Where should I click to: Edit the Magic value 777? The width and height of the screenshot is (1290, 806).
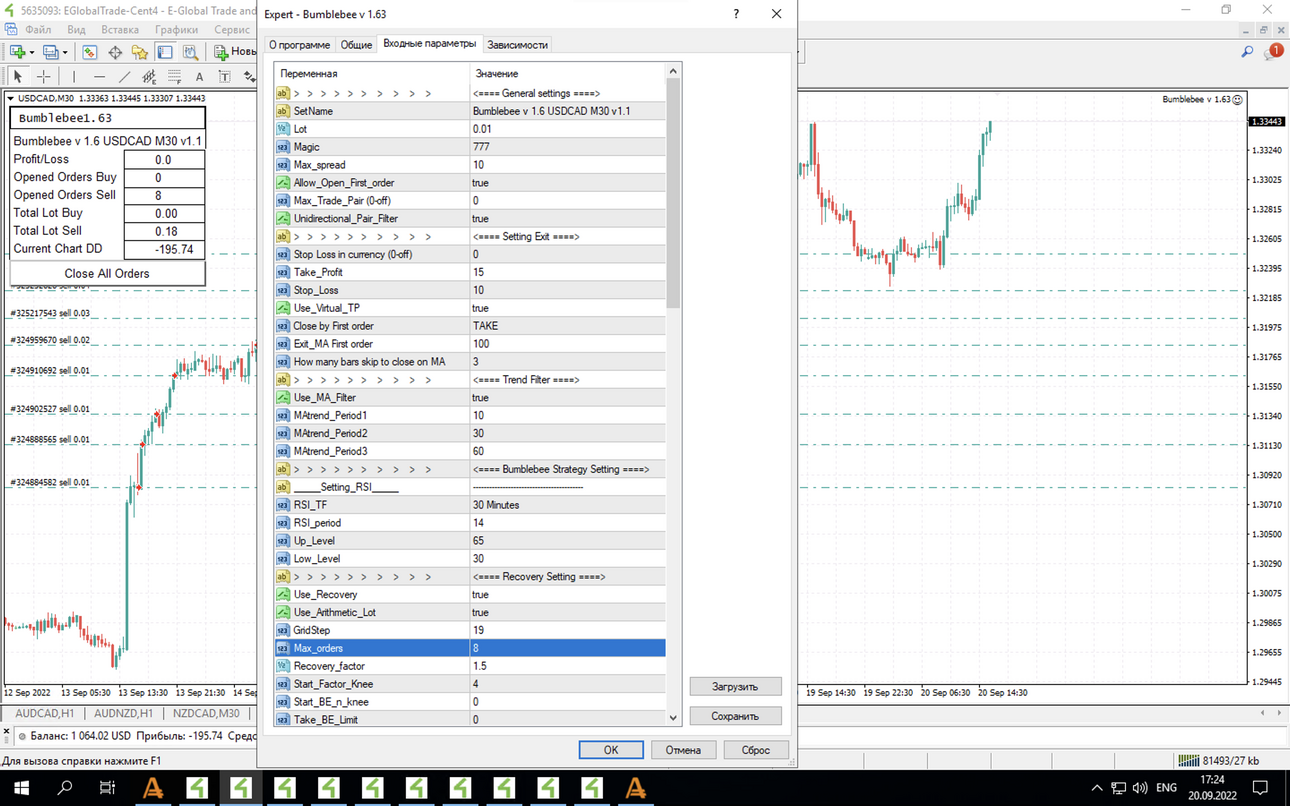click(567, 147)
